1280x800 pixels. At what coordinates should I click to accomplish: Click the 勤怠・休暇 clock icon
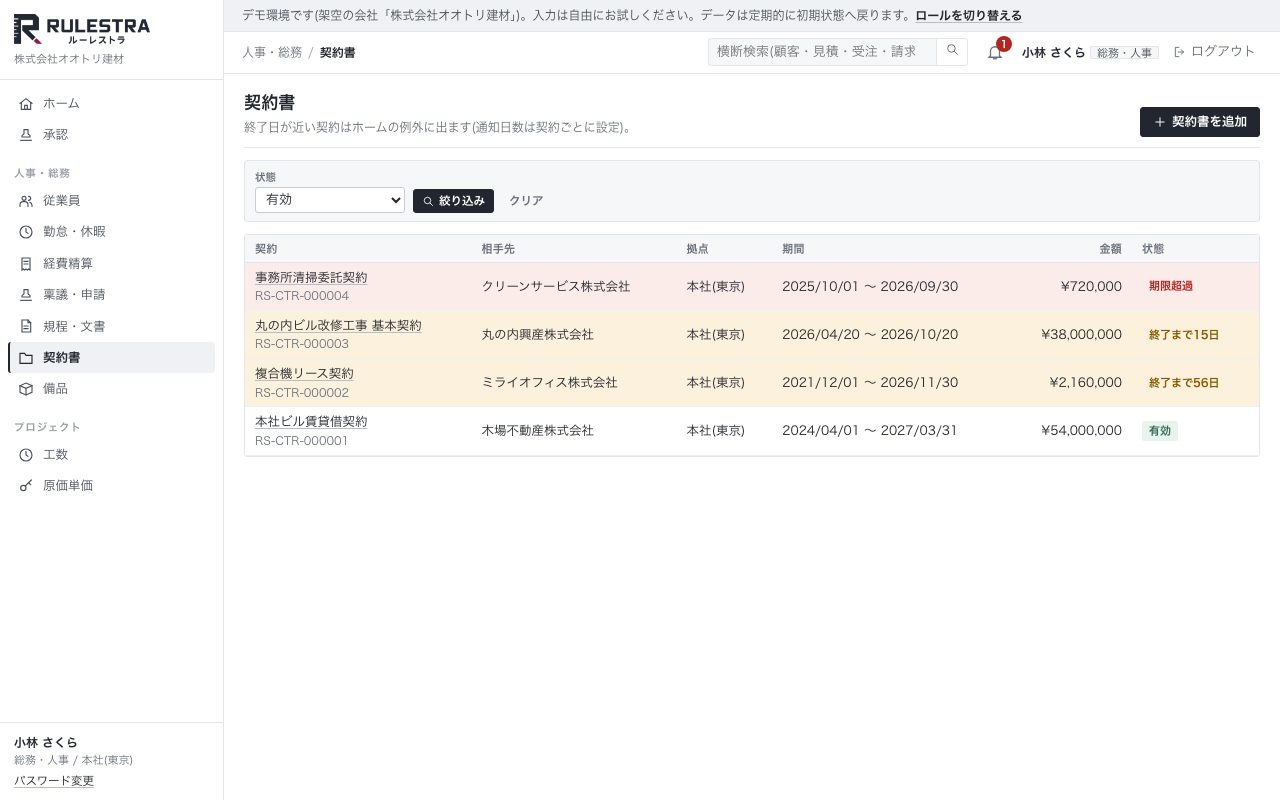26,232
